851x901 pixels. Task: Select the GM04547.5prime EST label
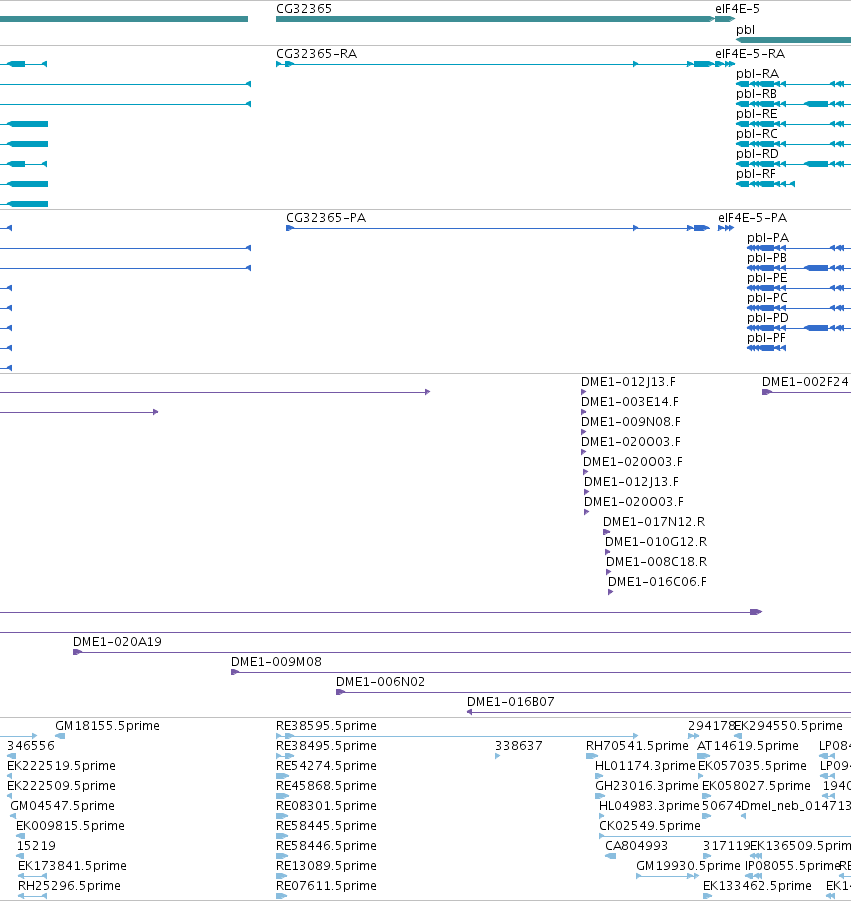pyautogui.click(x=62, y=806)
